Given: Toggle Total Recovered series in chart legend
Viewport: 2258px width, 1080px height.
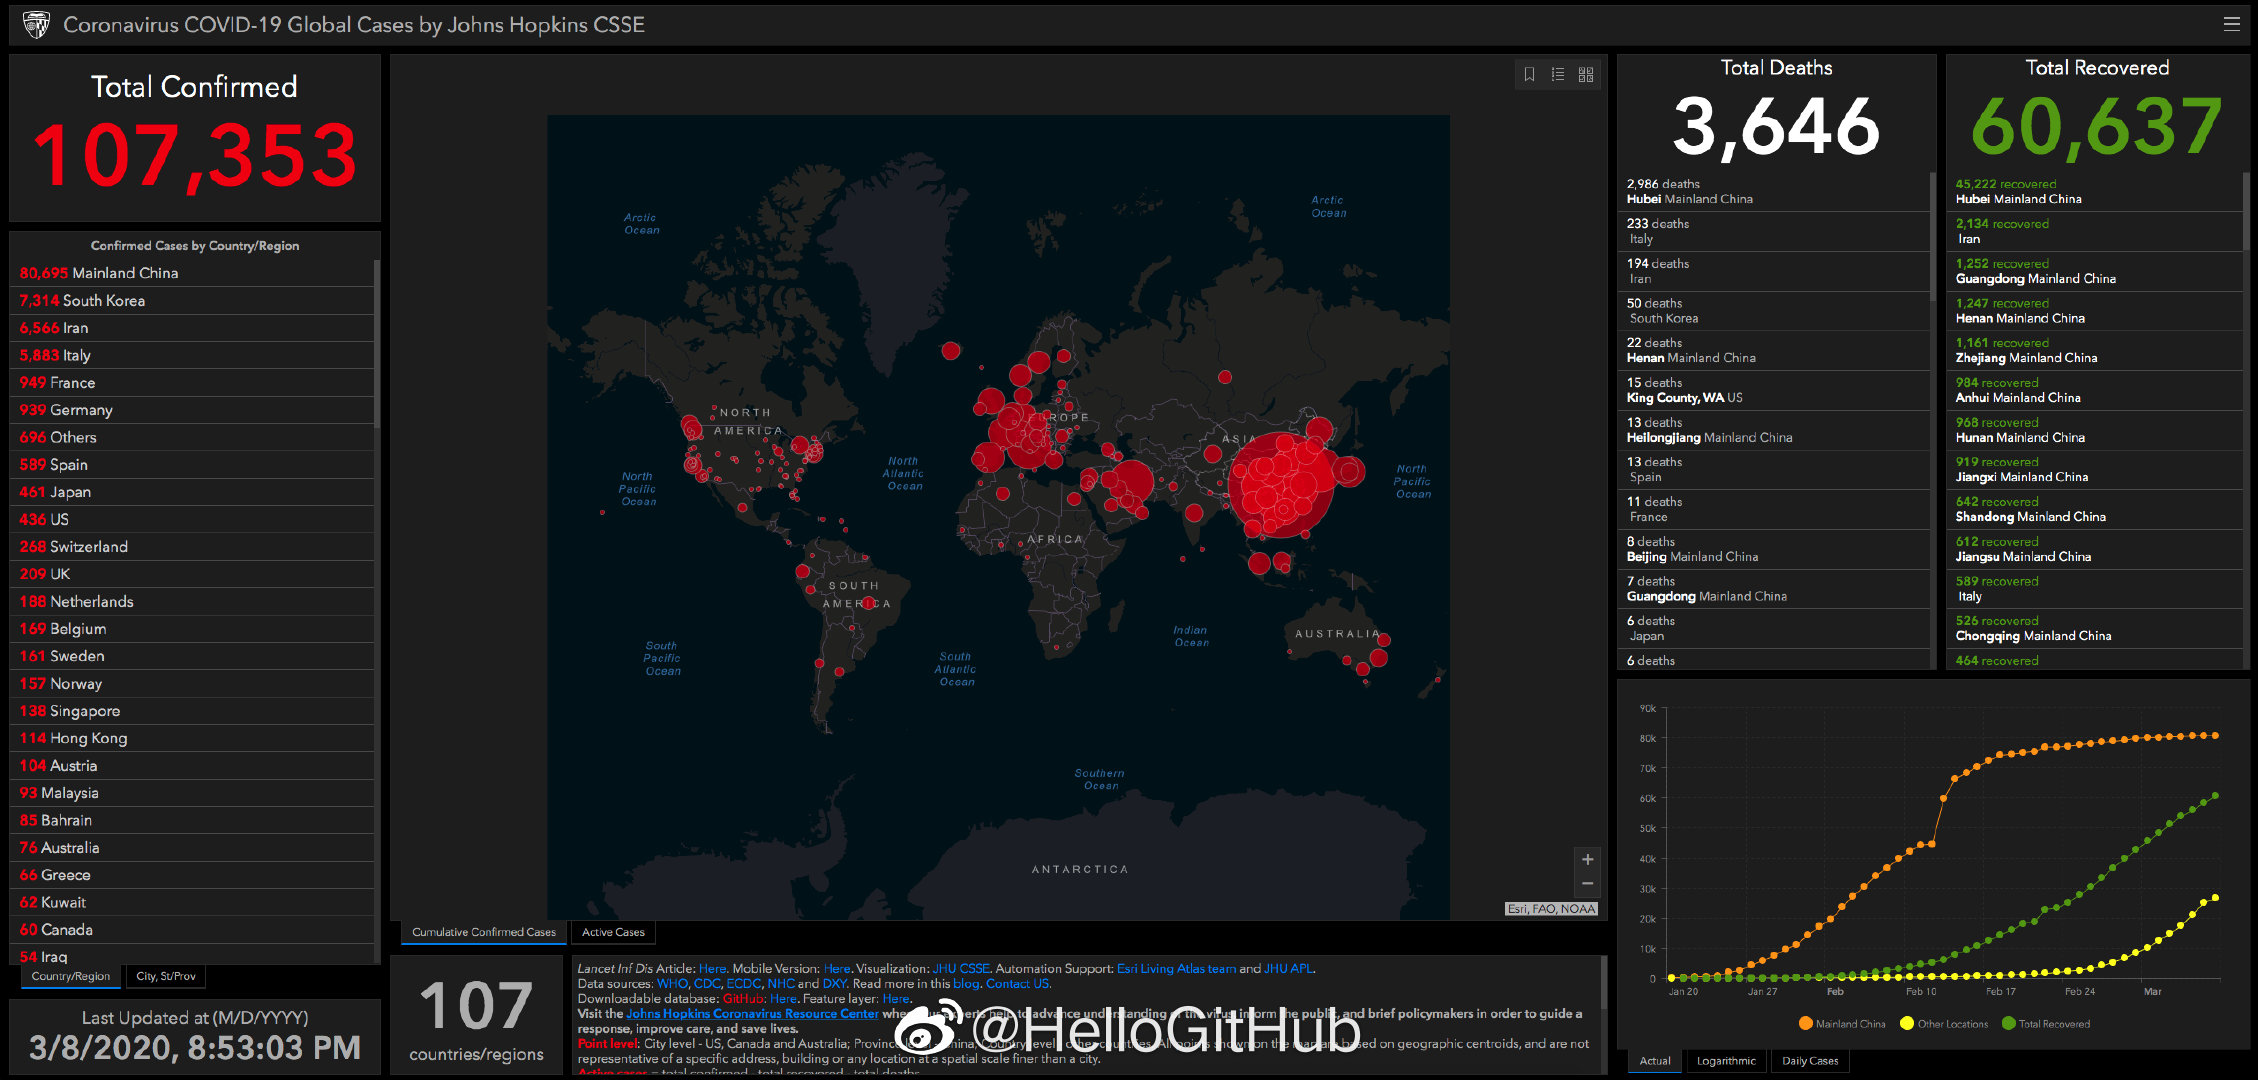Looking at the screenshot, I should pyautogui.click(x=2045, y=1023).
